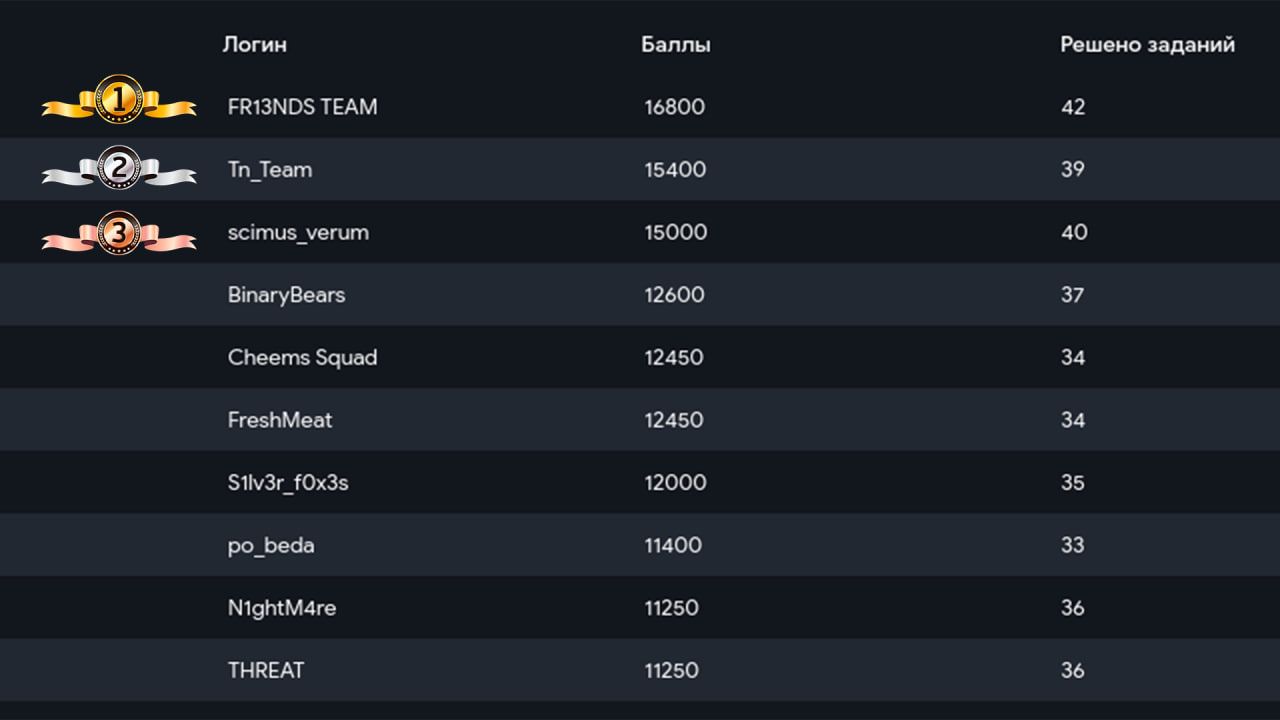Open the FreshMeat team entry

(280, 420)
